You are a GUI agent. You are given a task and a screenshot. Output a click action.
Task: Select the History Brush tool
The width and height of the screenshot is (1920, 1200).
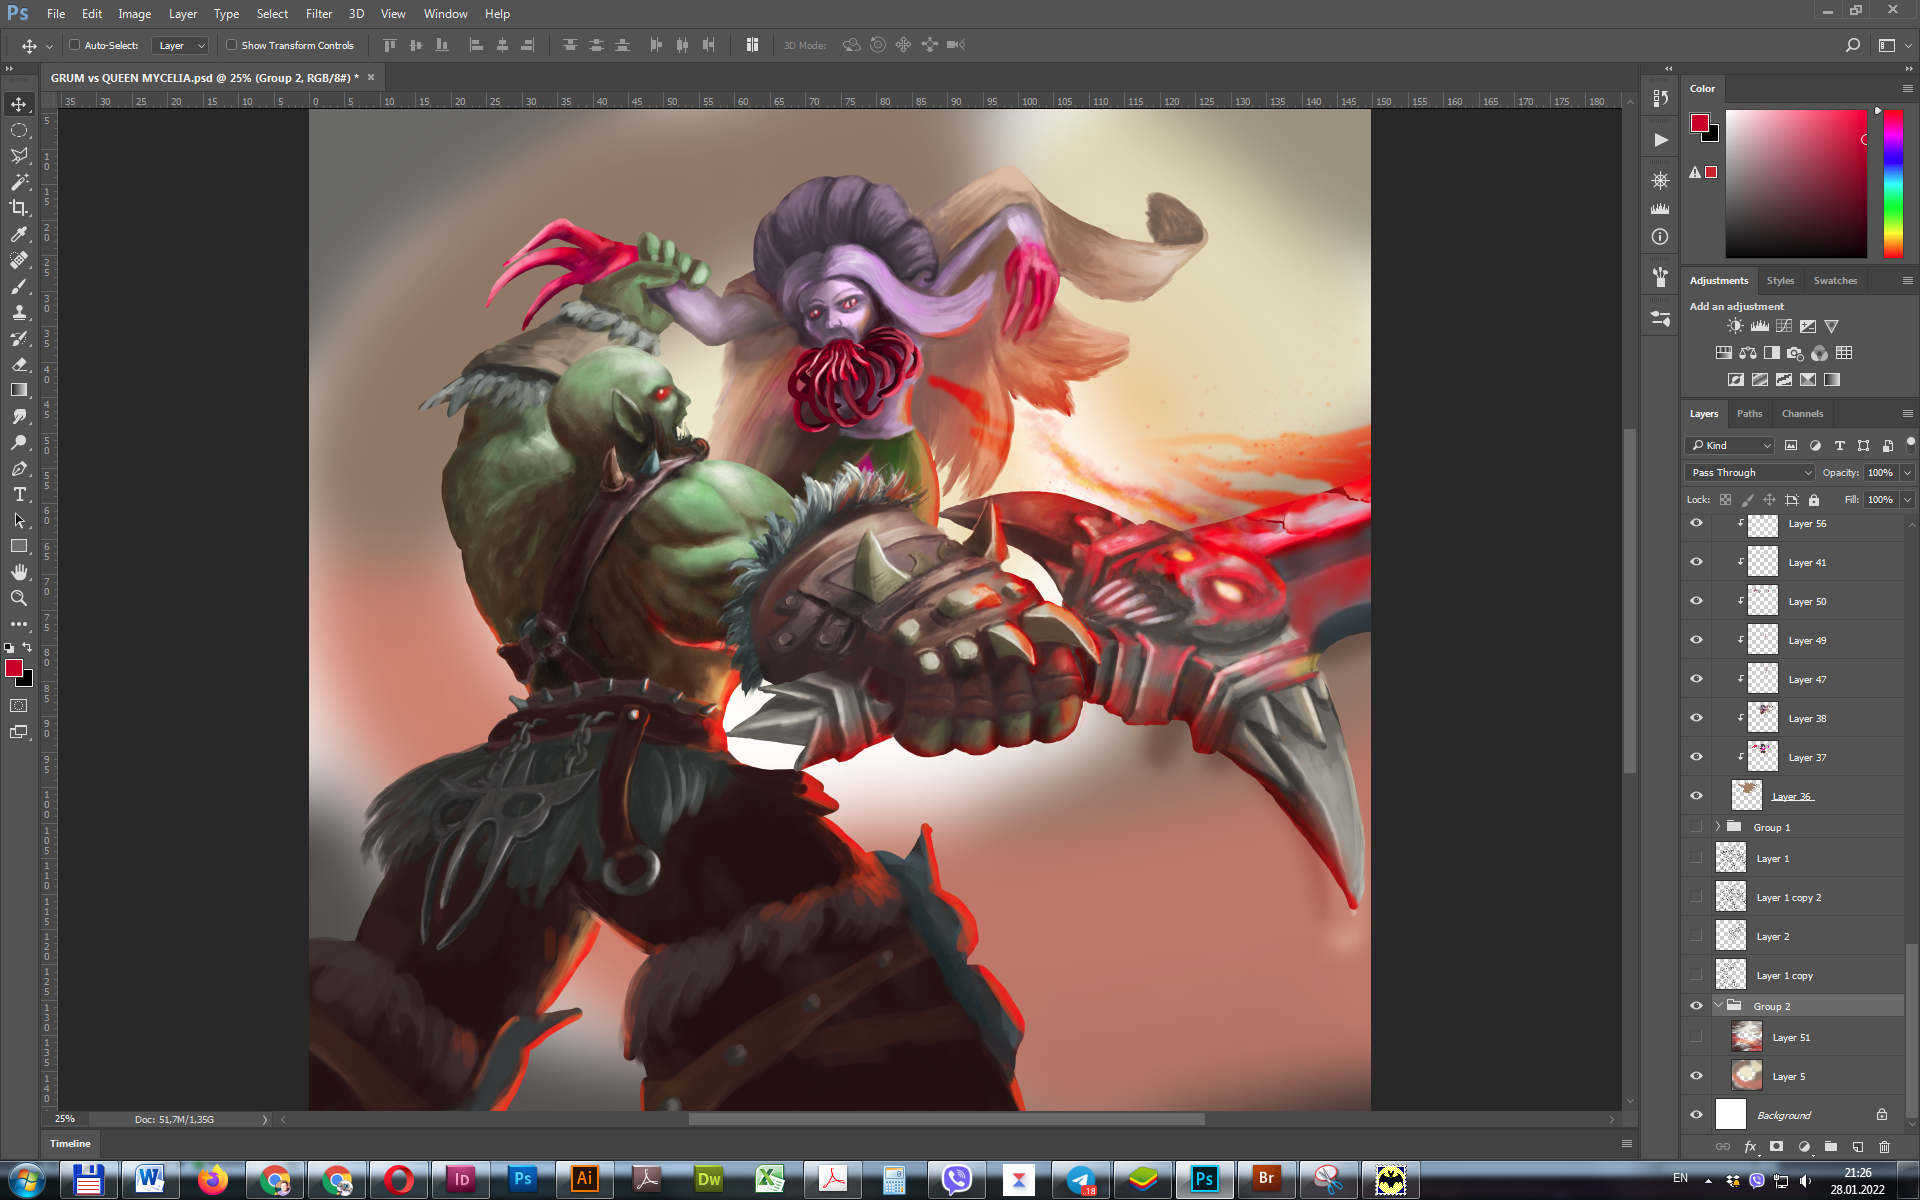coord(19,338)
